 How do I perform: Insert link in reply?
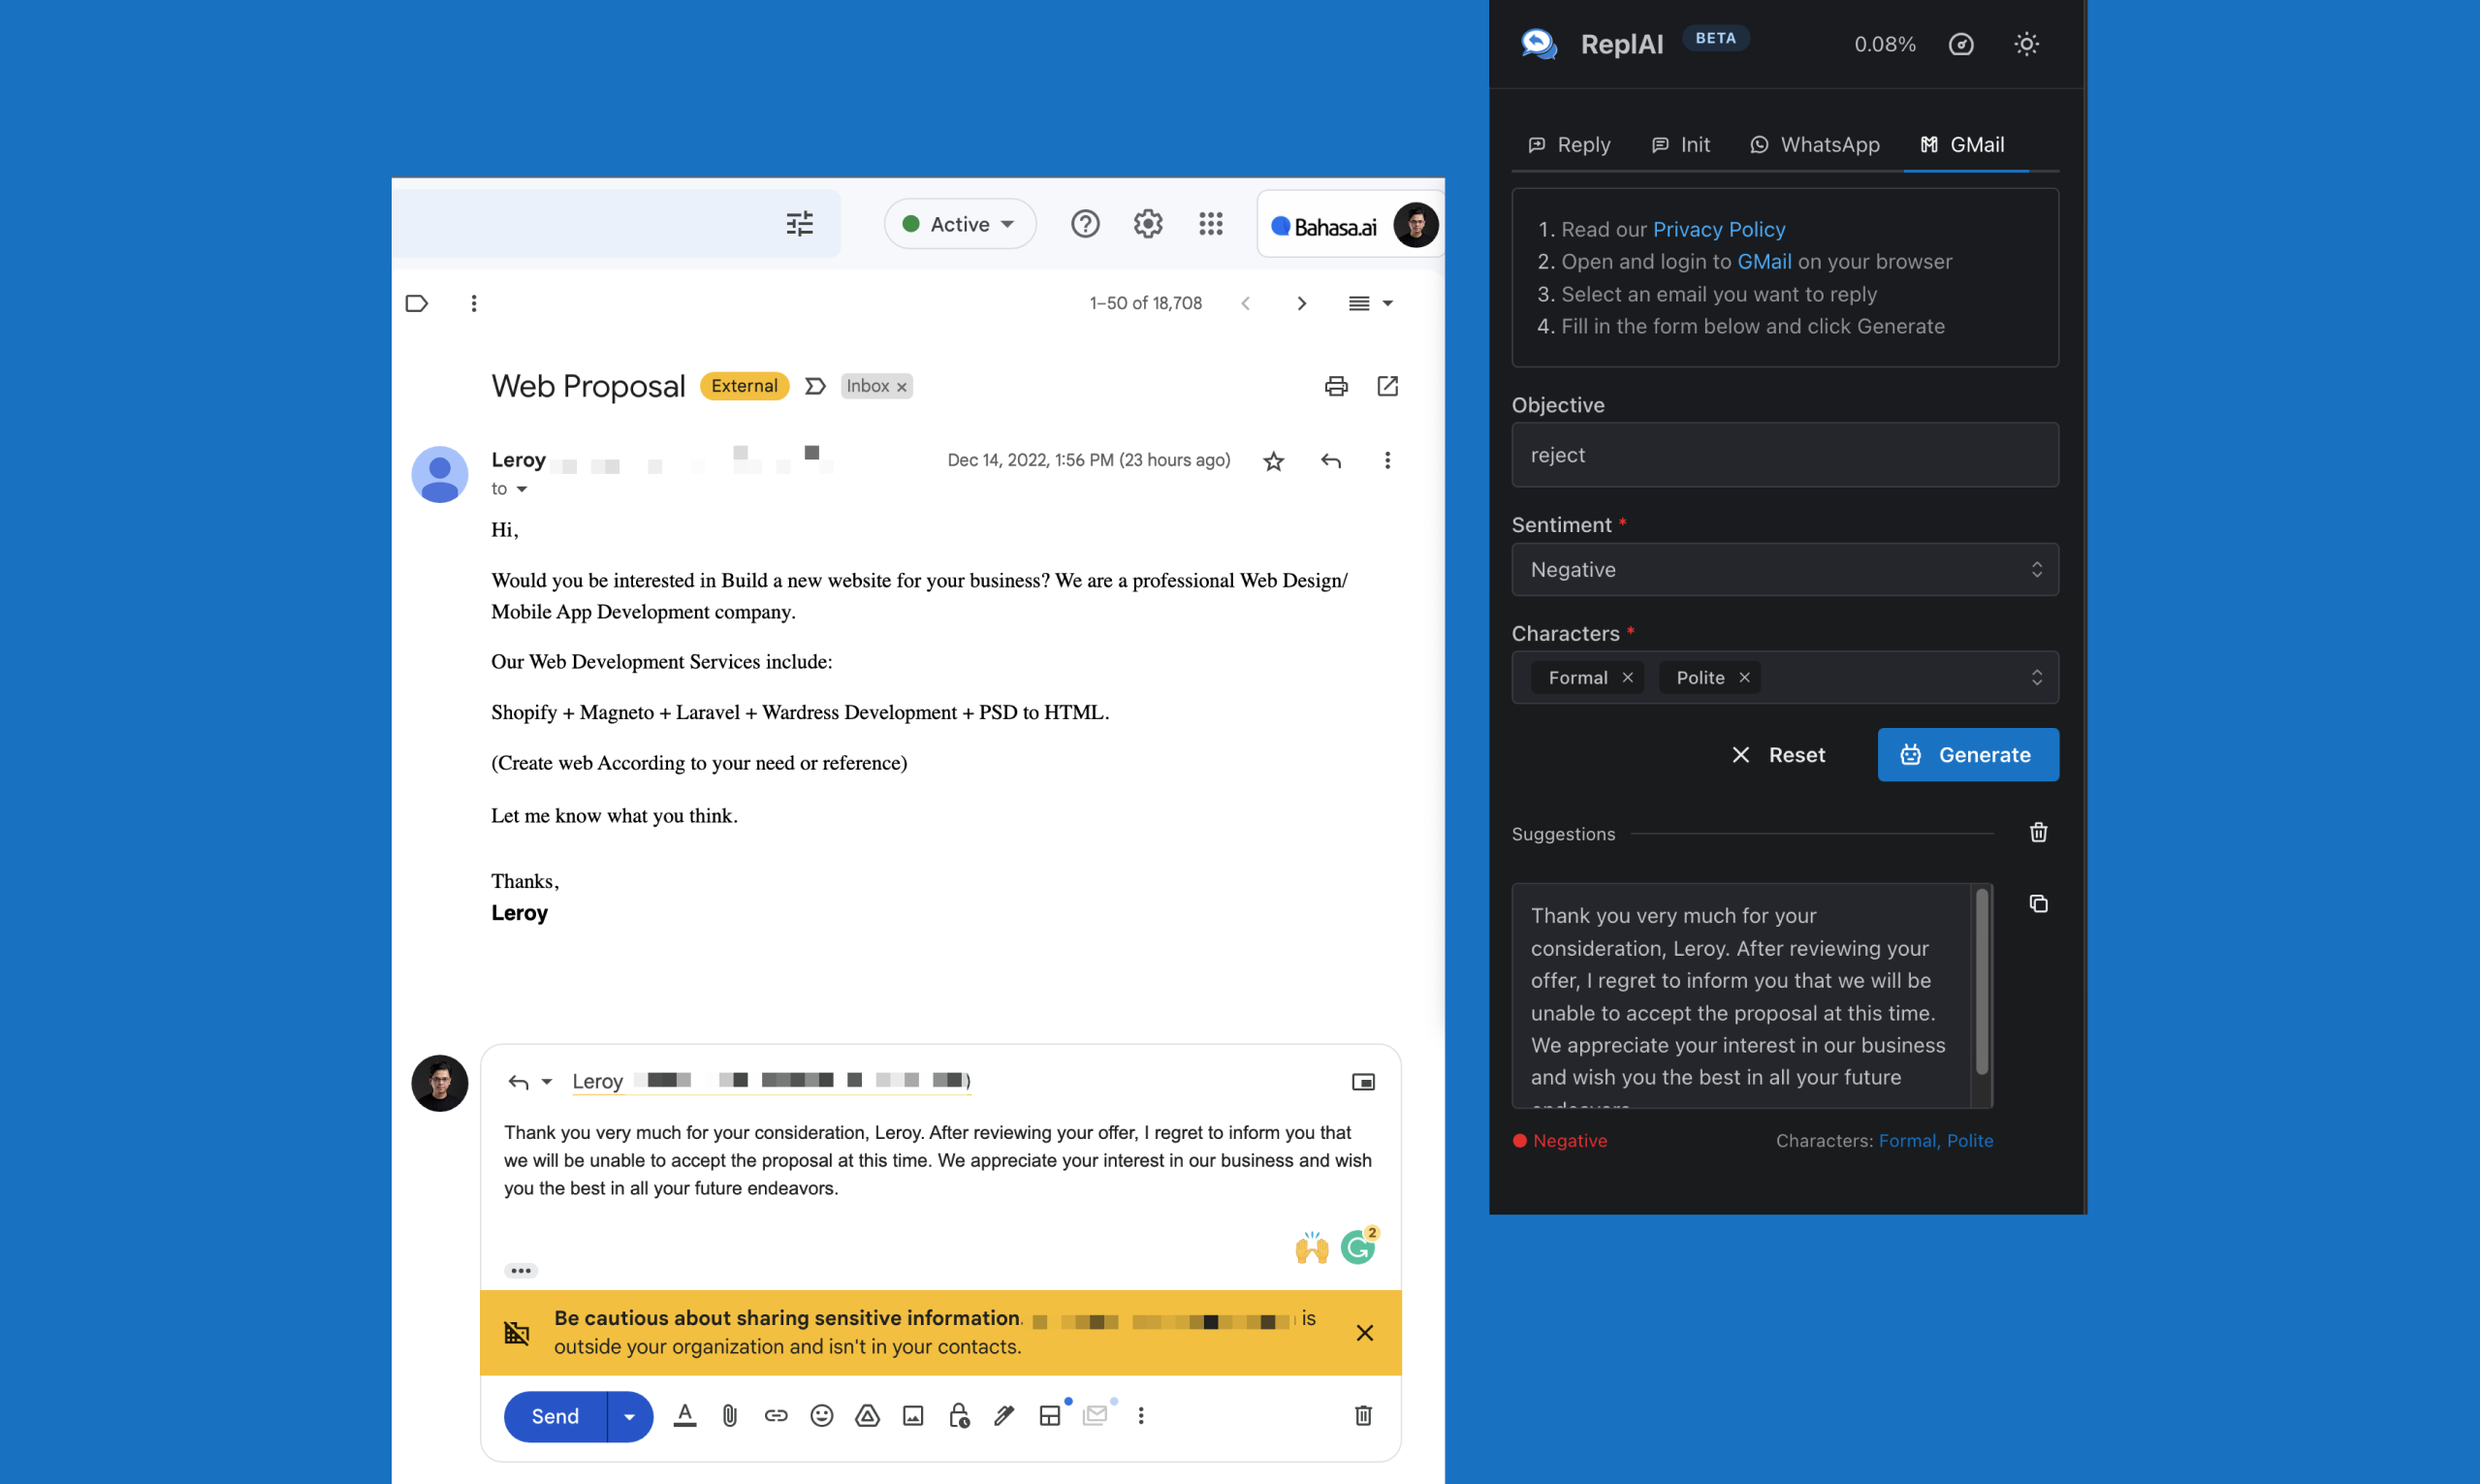click(x=776, y=1415)
